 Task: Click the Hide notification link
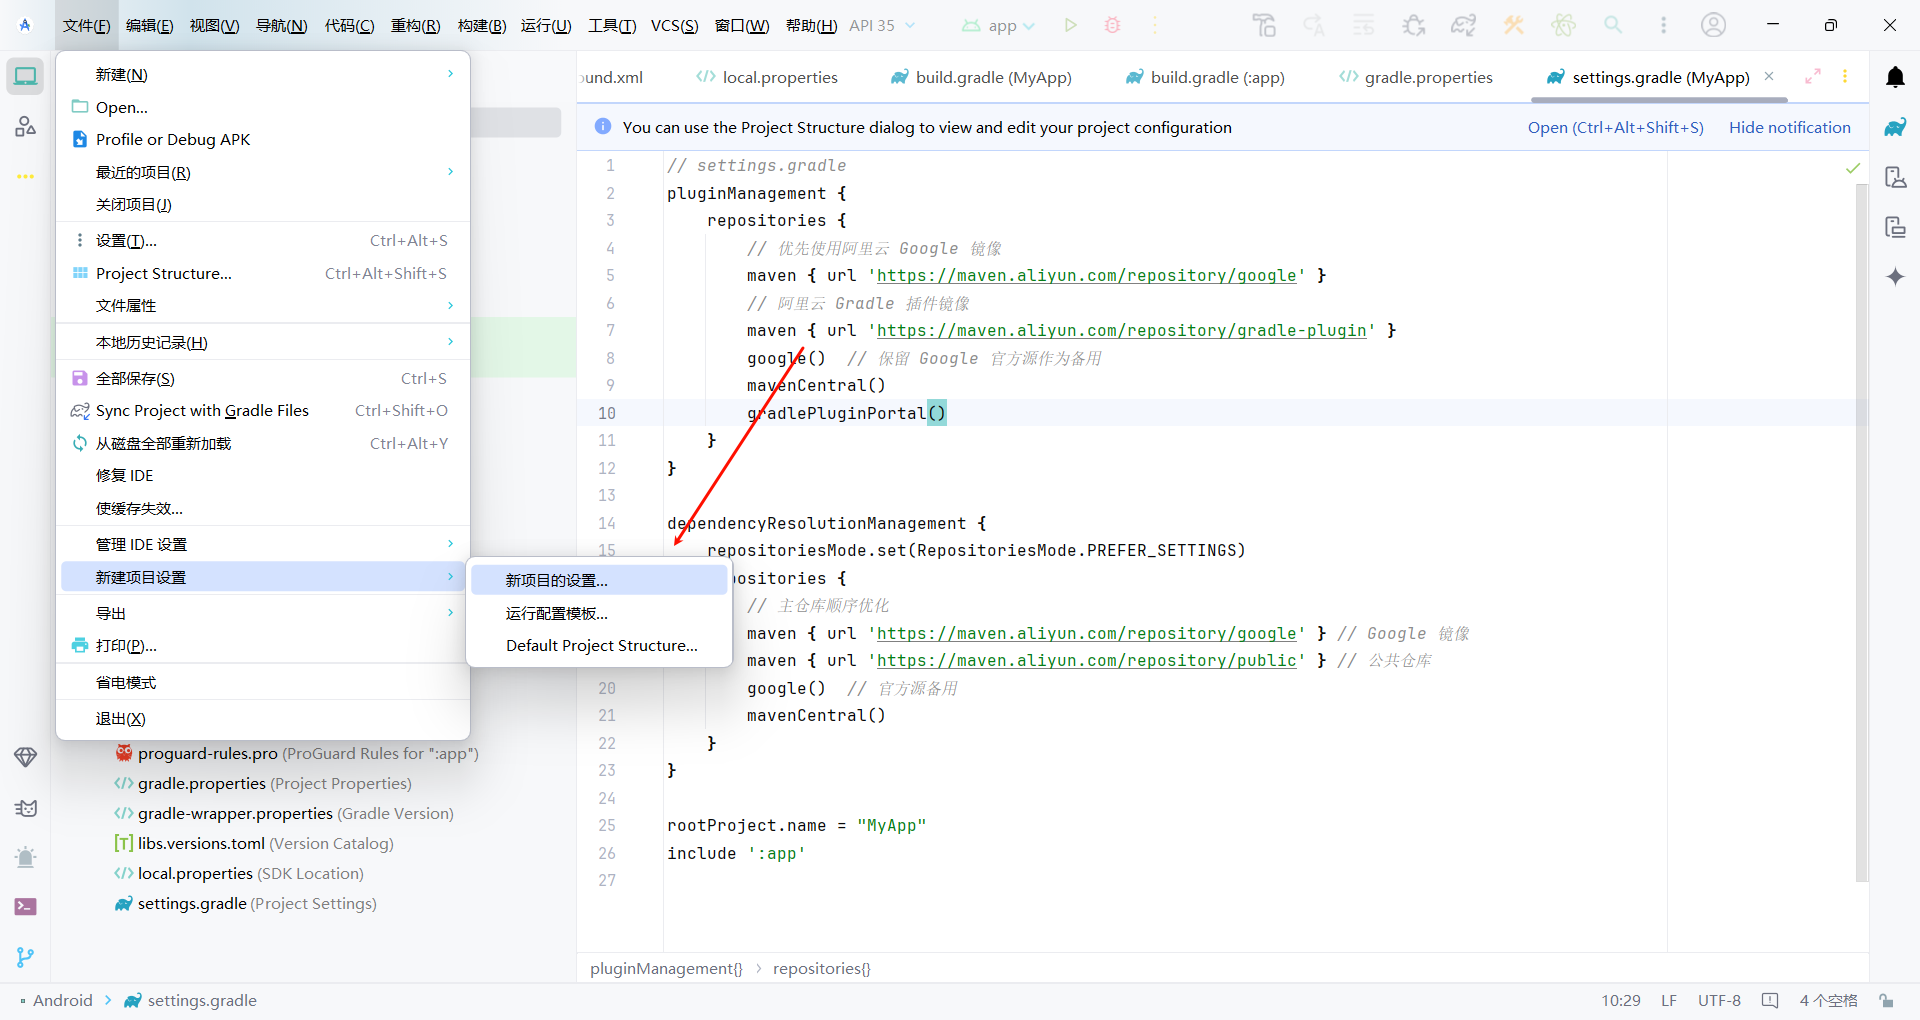tap(1789, 127)
